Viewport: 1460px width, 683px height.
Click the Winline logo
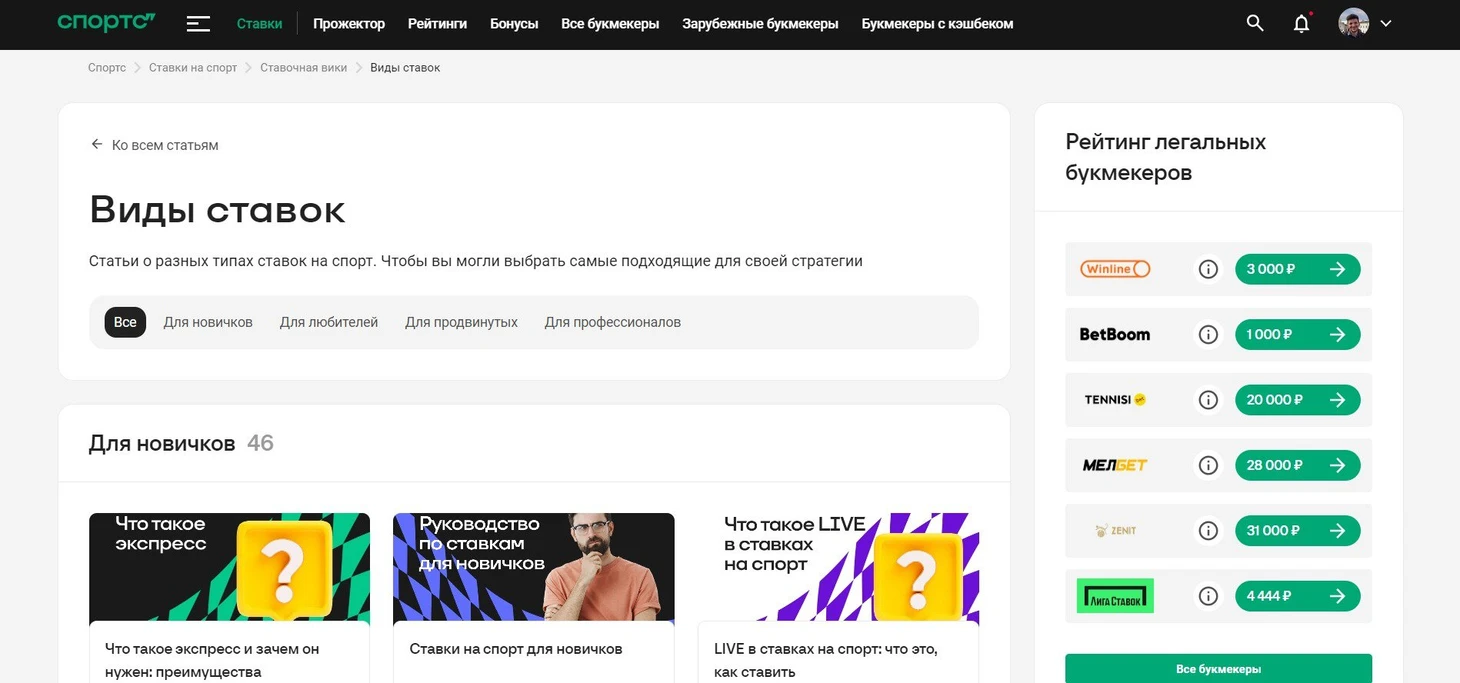[1115, 269]
